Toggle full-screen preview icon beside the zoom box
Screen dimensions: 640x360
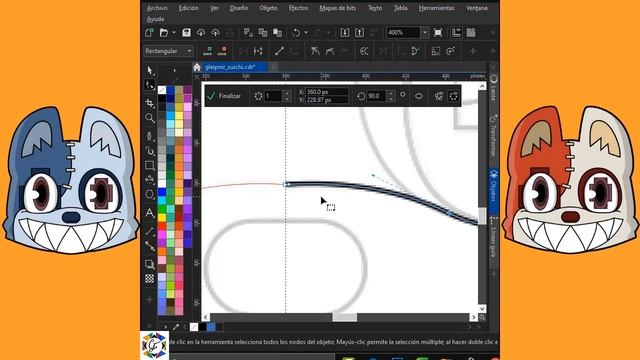click(x=438, y=33)
